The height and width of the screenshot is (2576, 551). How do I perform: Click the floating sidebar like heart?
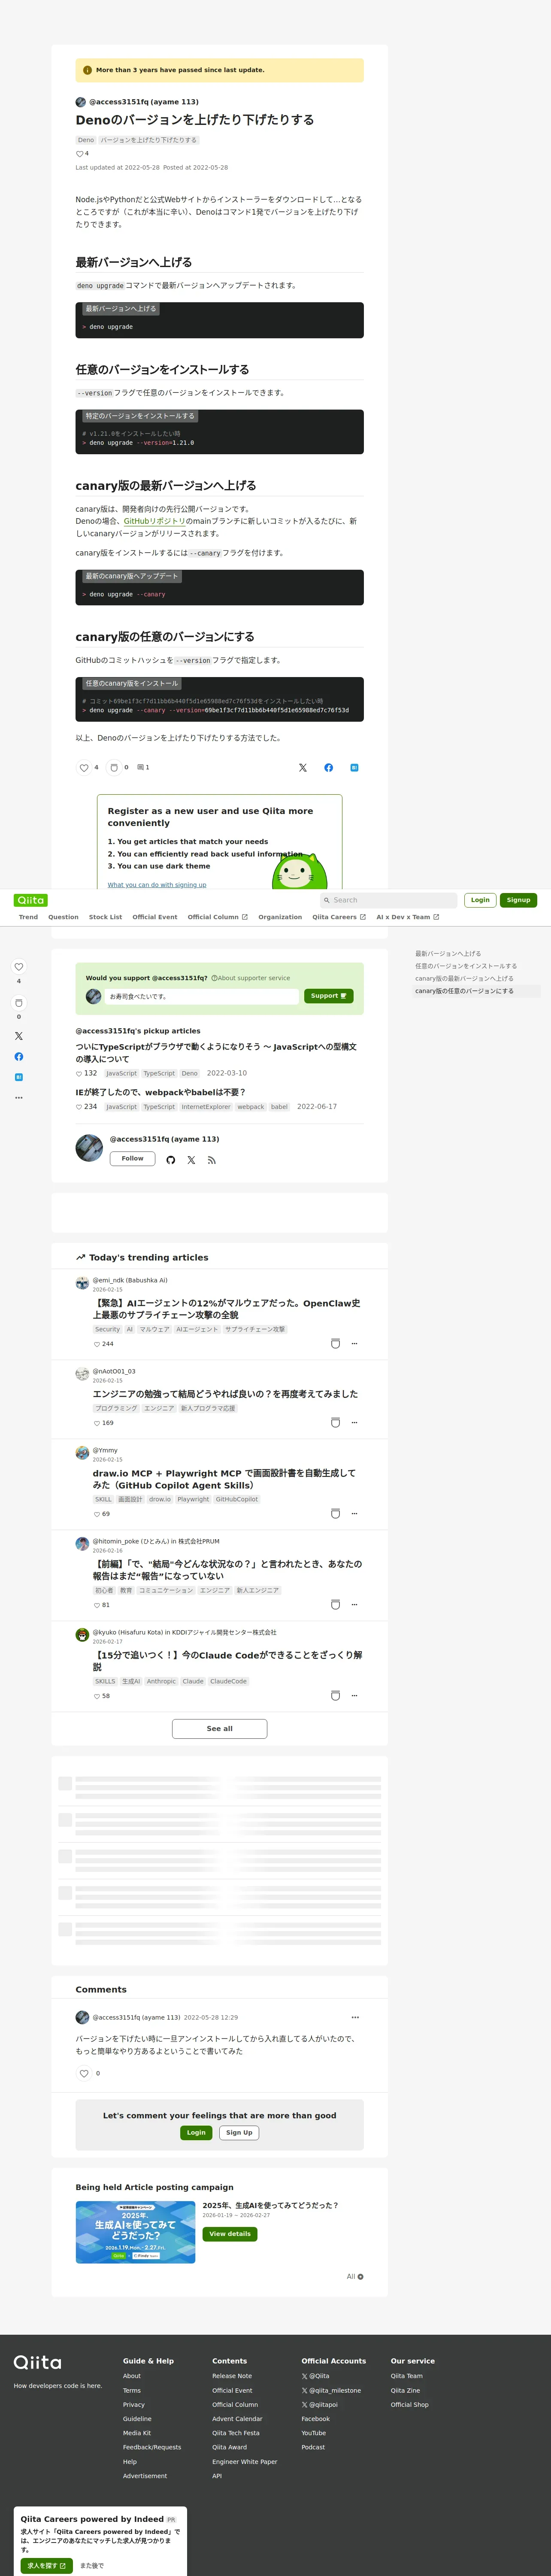tap(18, 966)
